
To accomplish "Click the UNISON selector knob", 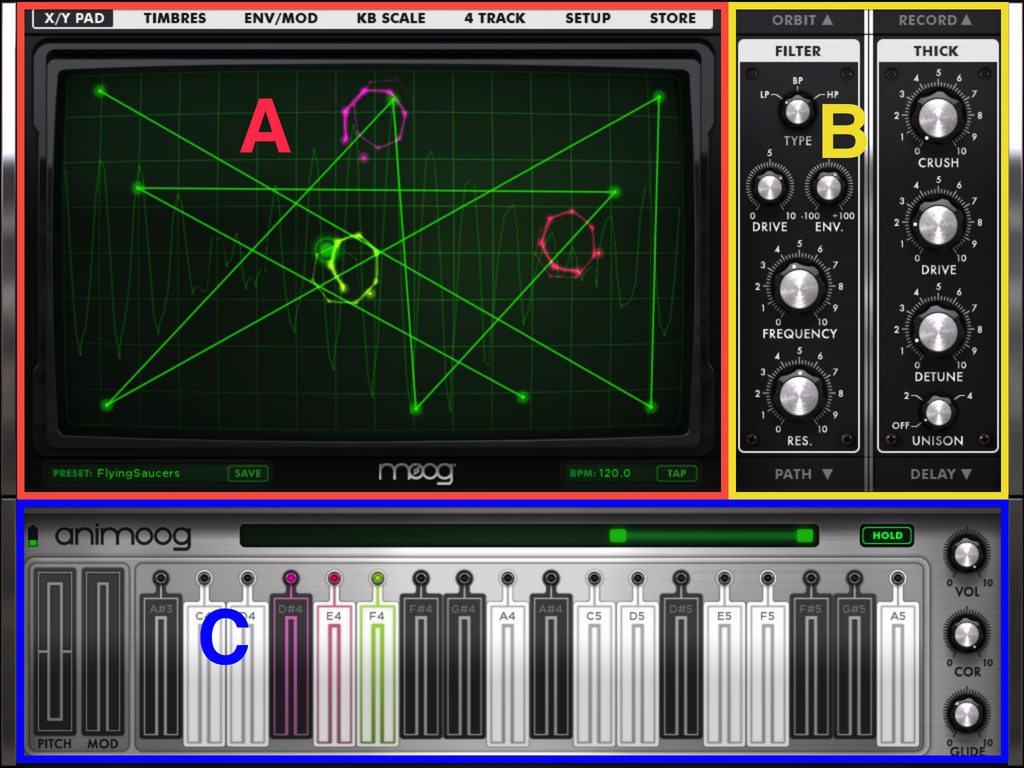I will point(938,412).
